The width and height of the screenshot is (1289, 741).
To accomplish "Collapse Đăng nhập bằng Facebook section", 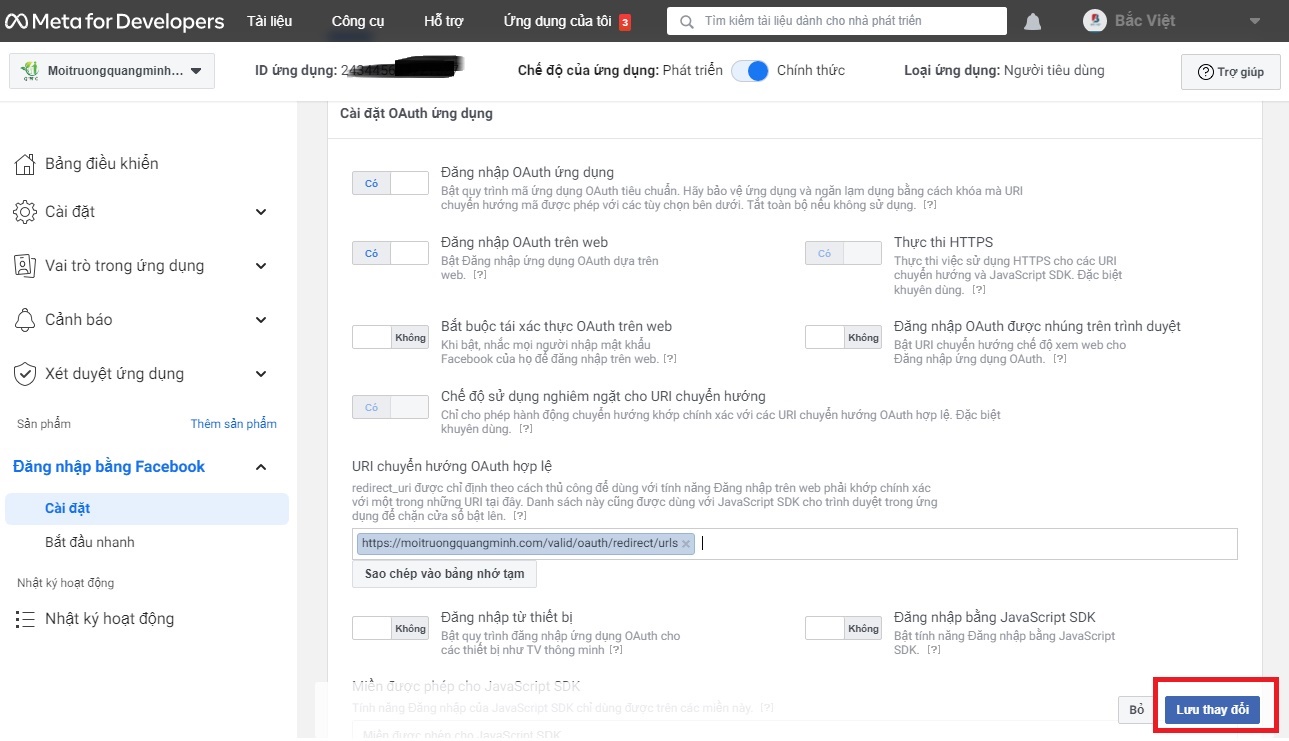I will coord(261,467).
